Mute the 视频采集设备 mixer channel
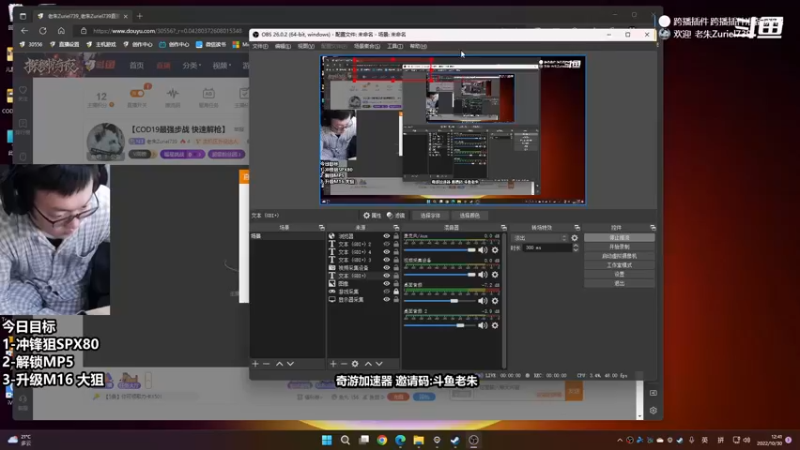The image size is (800, 450). point(482,275)
